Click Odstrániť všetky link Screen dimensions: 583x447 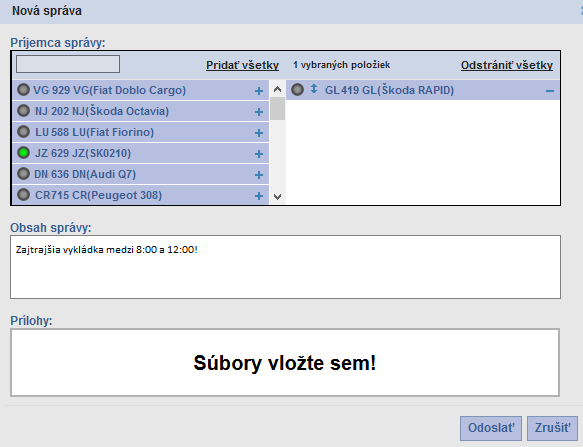point(507,65)
